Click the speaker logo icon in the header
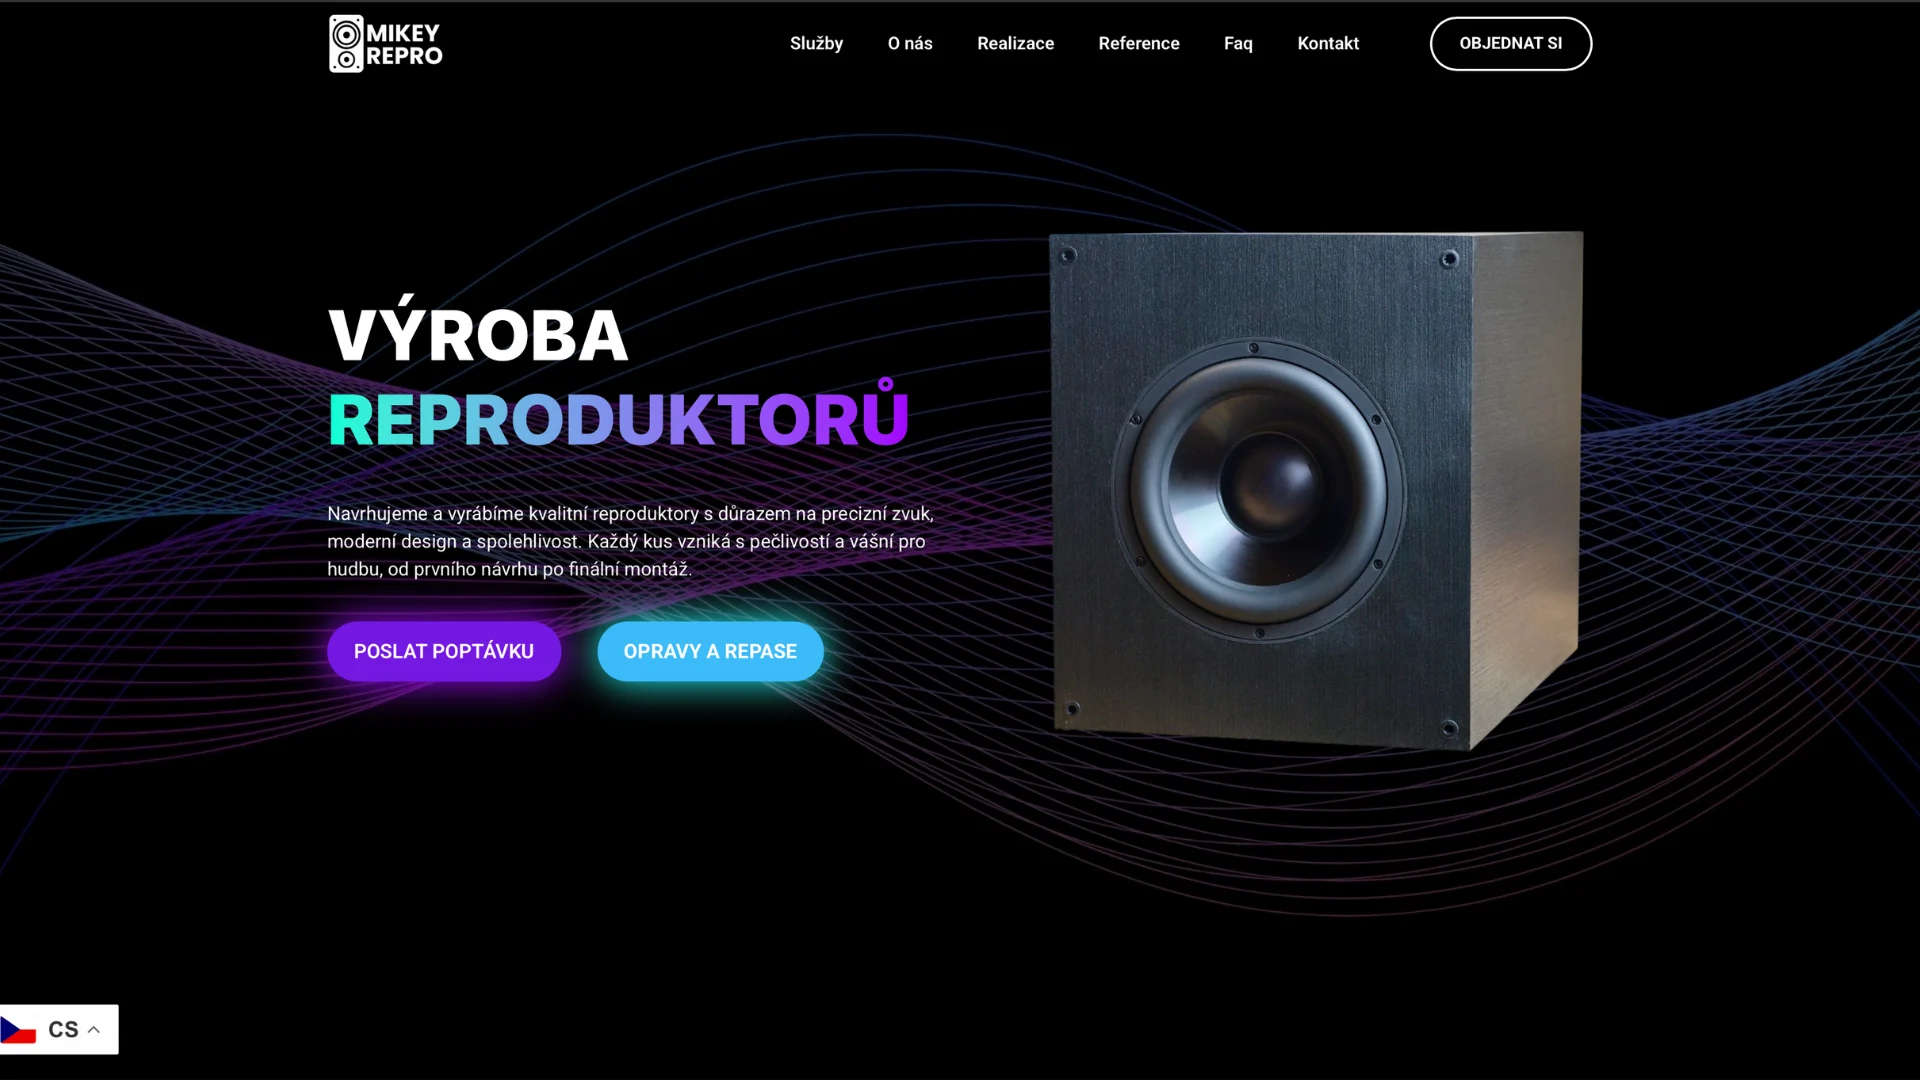 [346, 44]
